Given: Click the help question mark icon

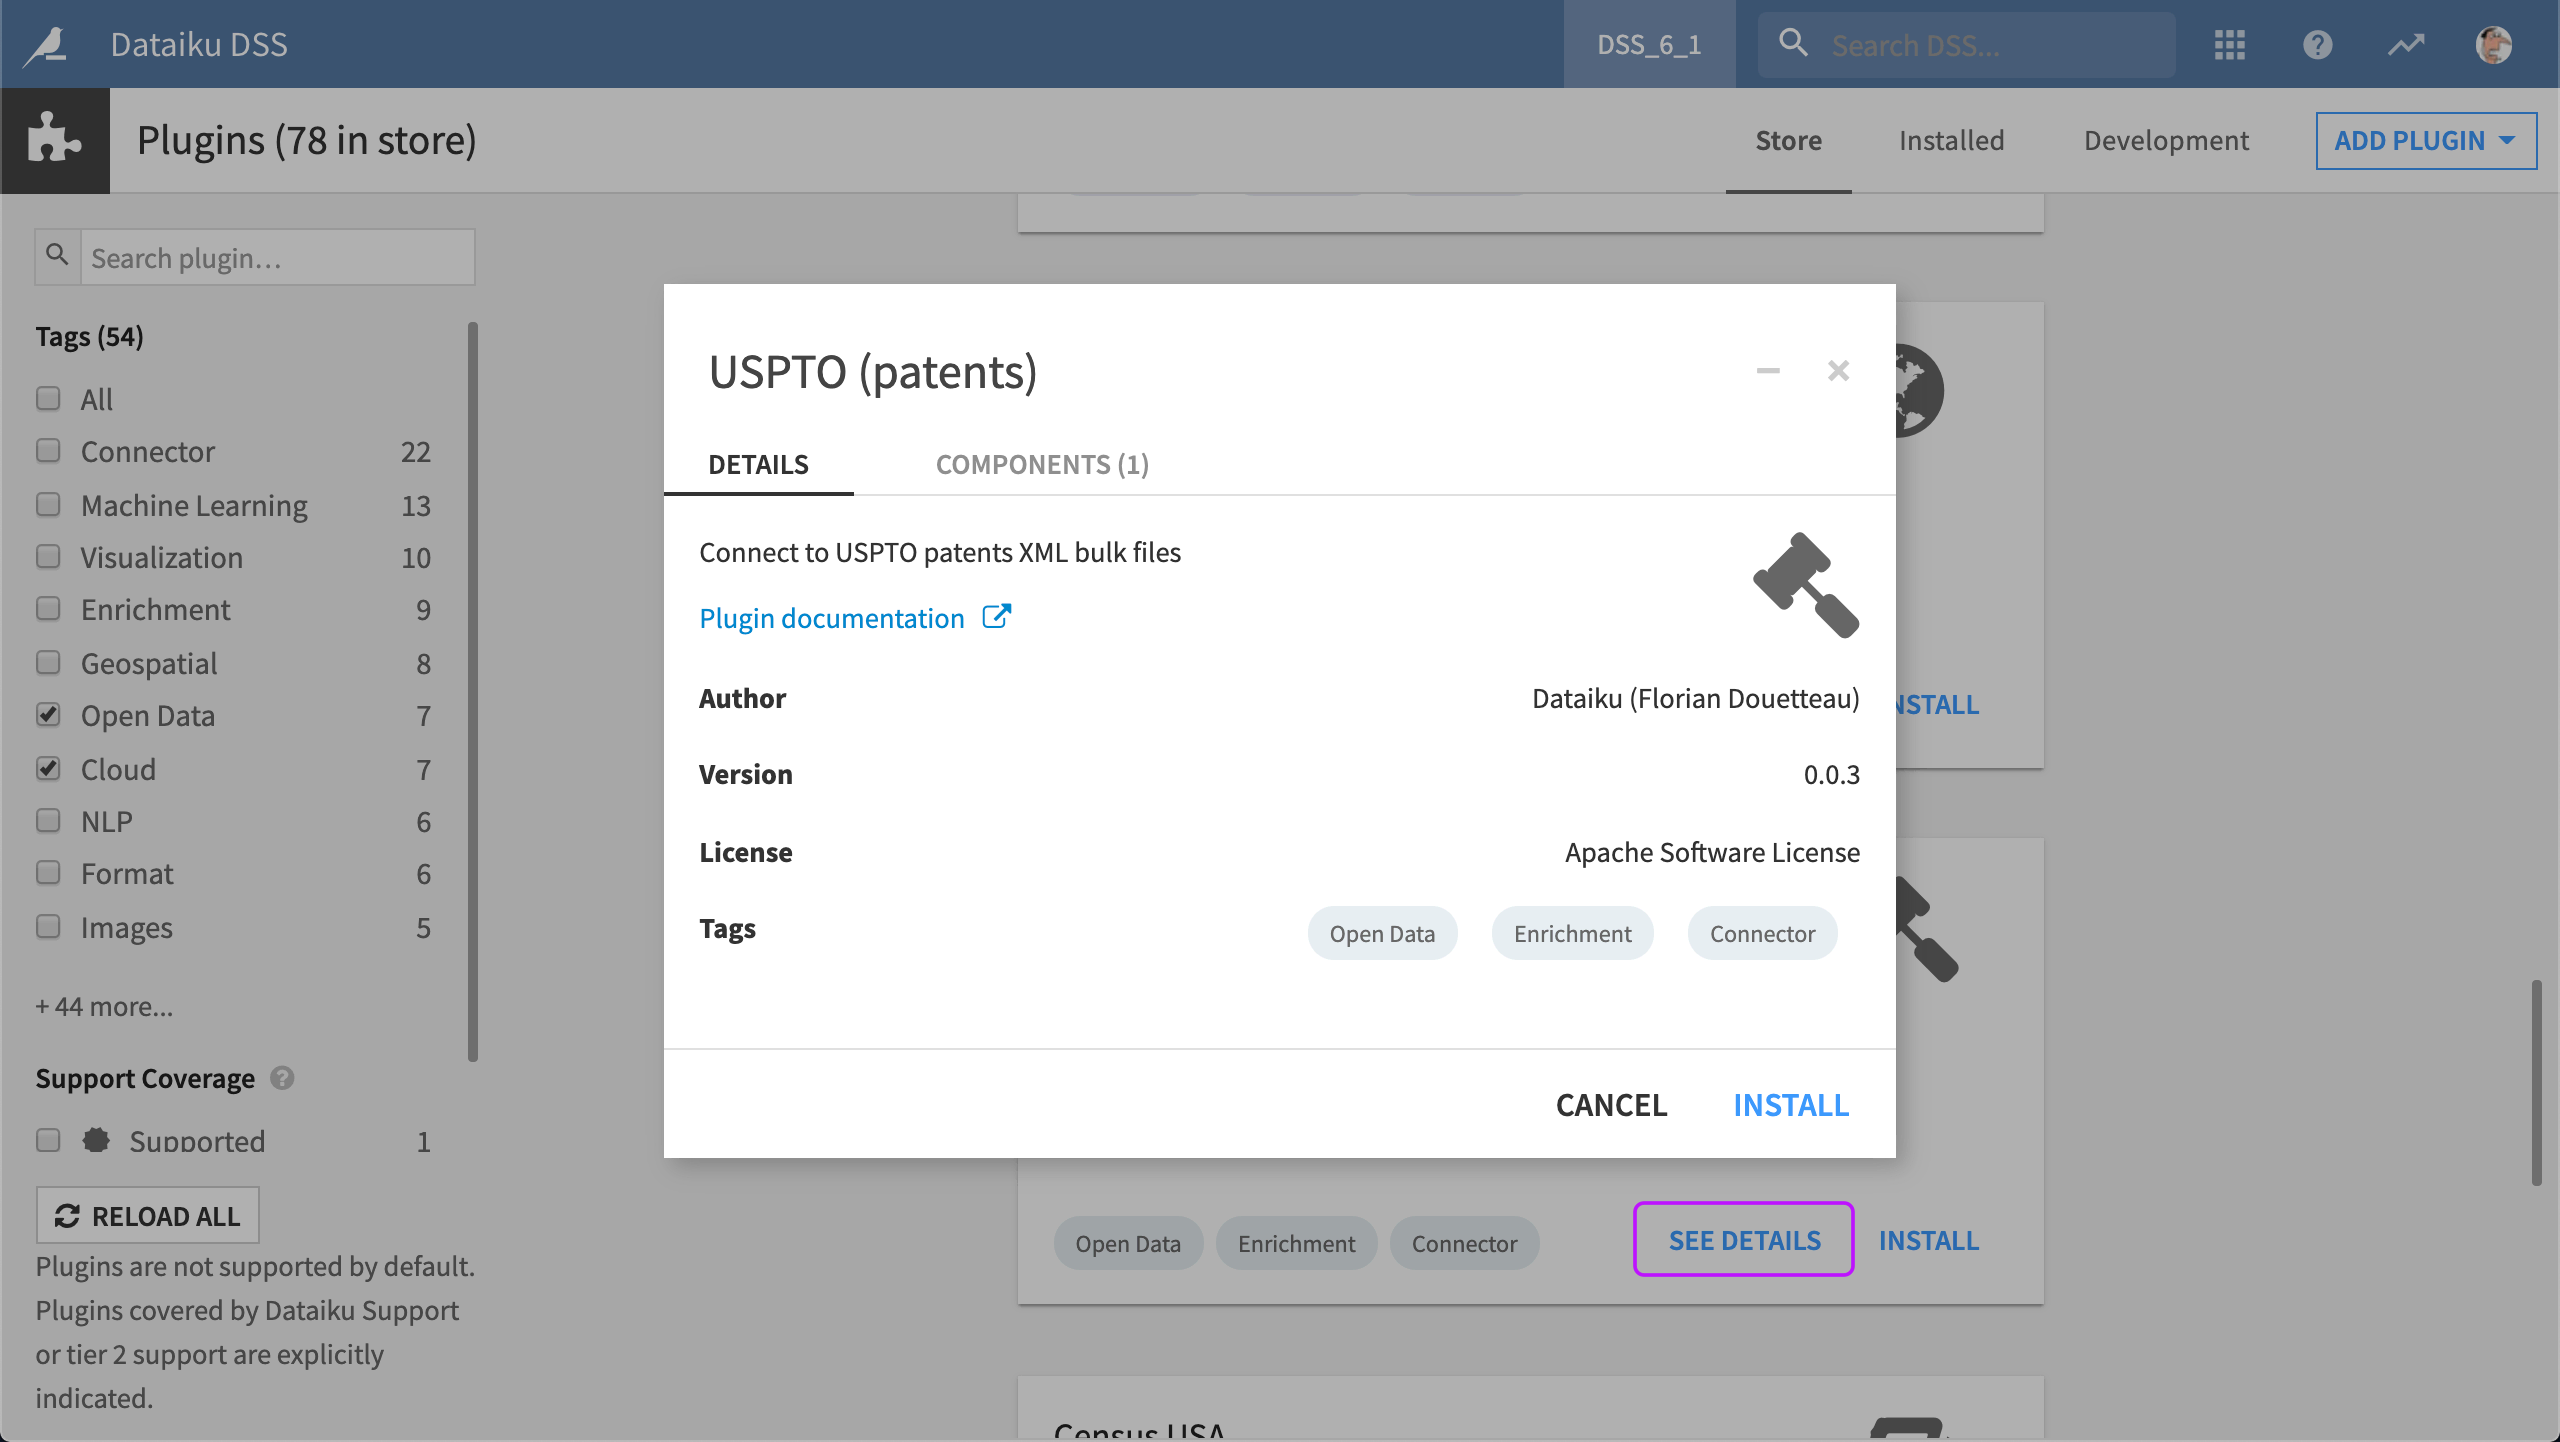Looking at the screenshot, I should click(x=2317, y=42).
